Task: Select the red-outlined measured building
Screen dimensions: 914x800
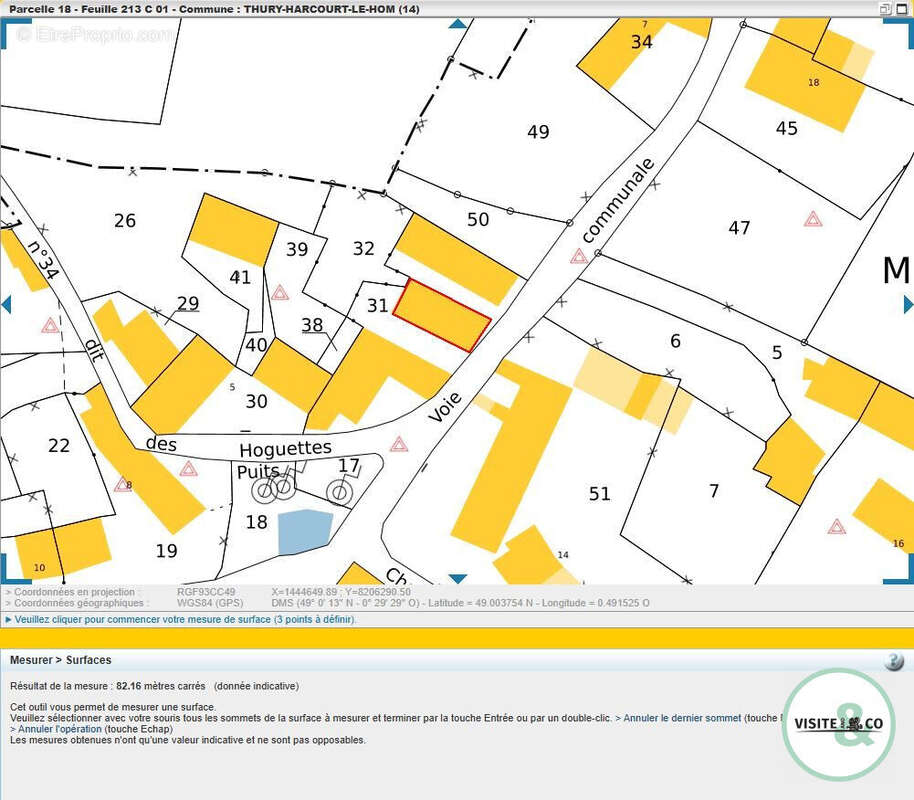Action: pyautogui.click(x=441, y=315)
